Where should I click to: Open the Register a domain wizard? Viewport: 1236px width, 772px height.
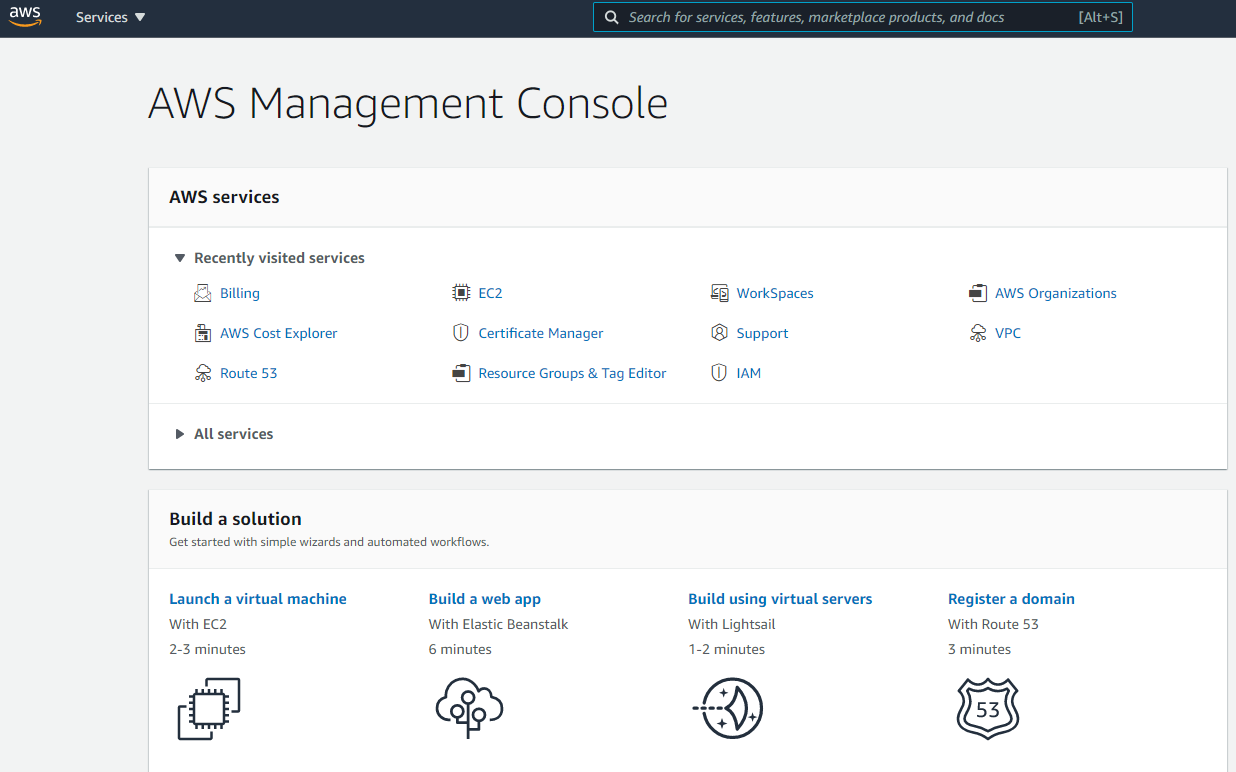[x=1011, y=599]
